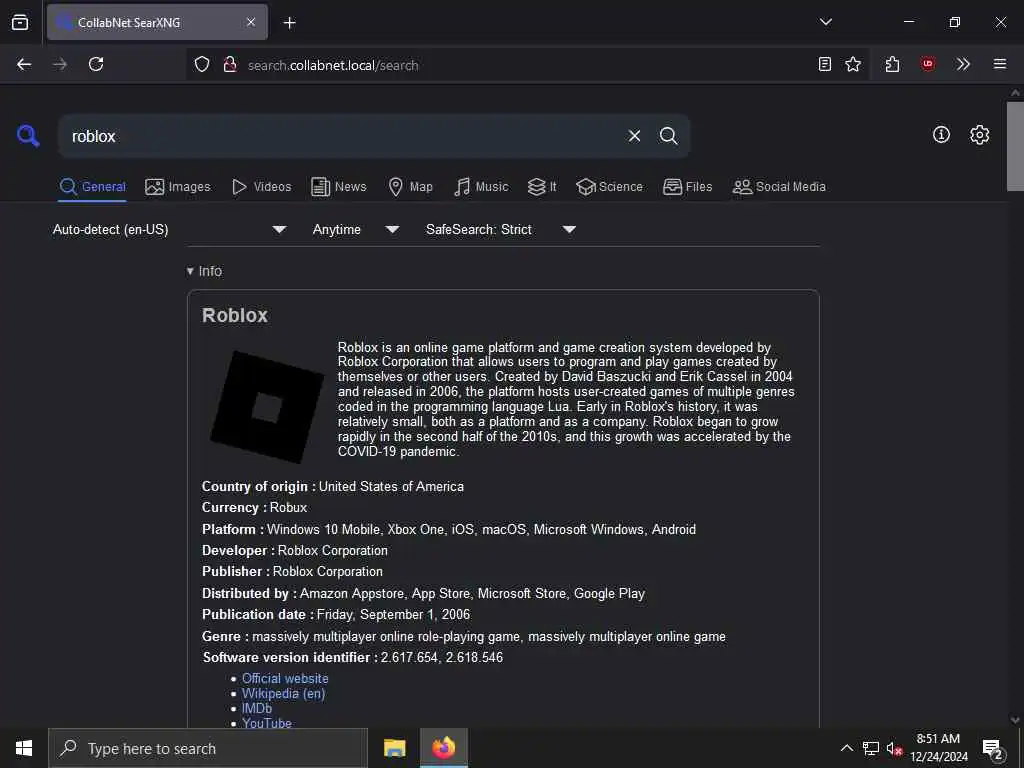
Task: Open muted volume tray icon
Action: click(x=894, y=748)
